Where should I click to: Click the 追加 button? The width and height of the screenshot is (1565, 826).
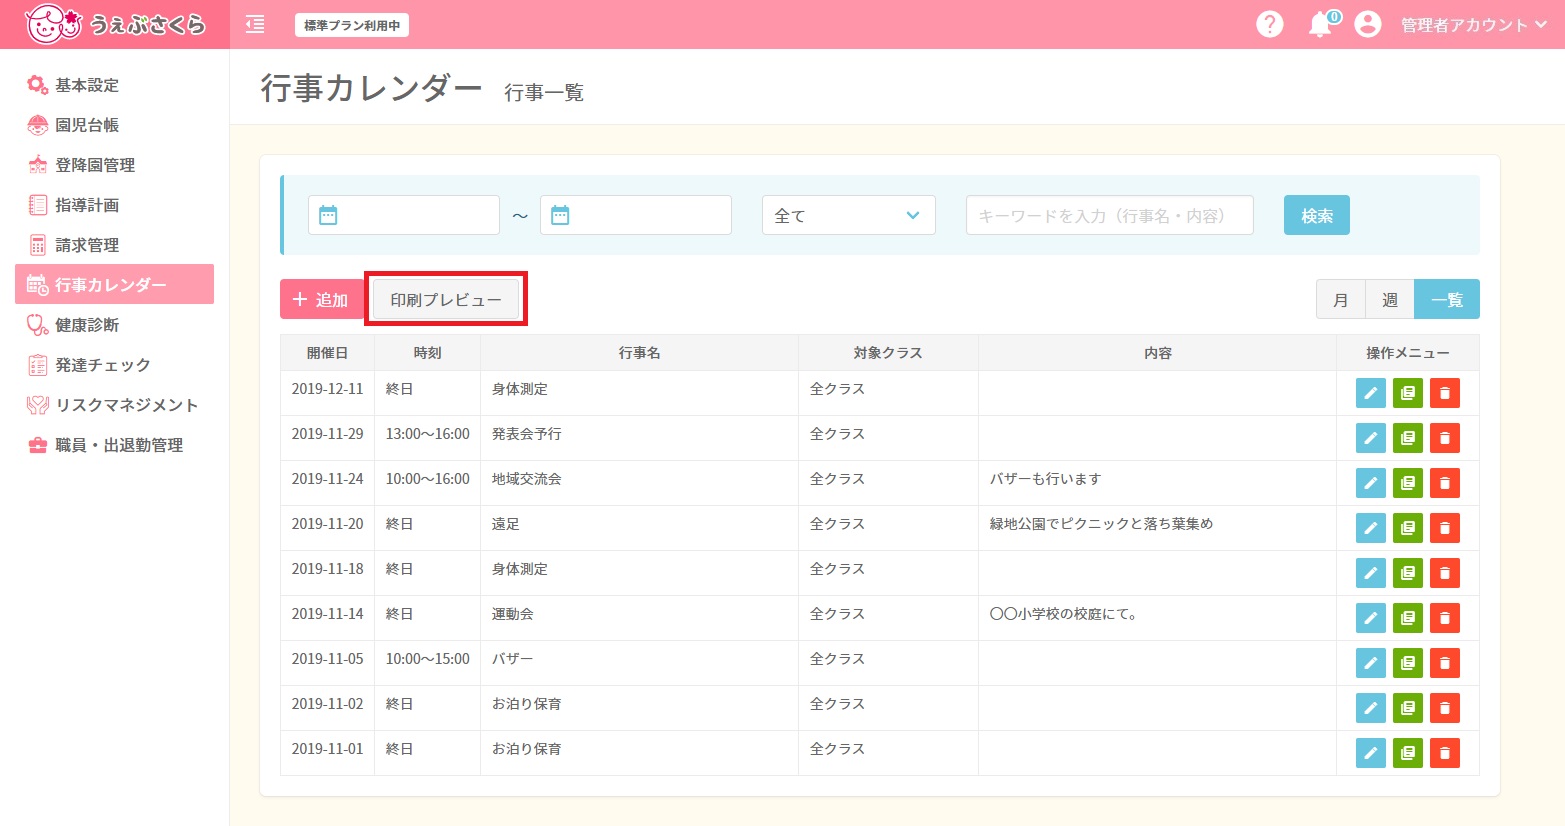point(321,299)
